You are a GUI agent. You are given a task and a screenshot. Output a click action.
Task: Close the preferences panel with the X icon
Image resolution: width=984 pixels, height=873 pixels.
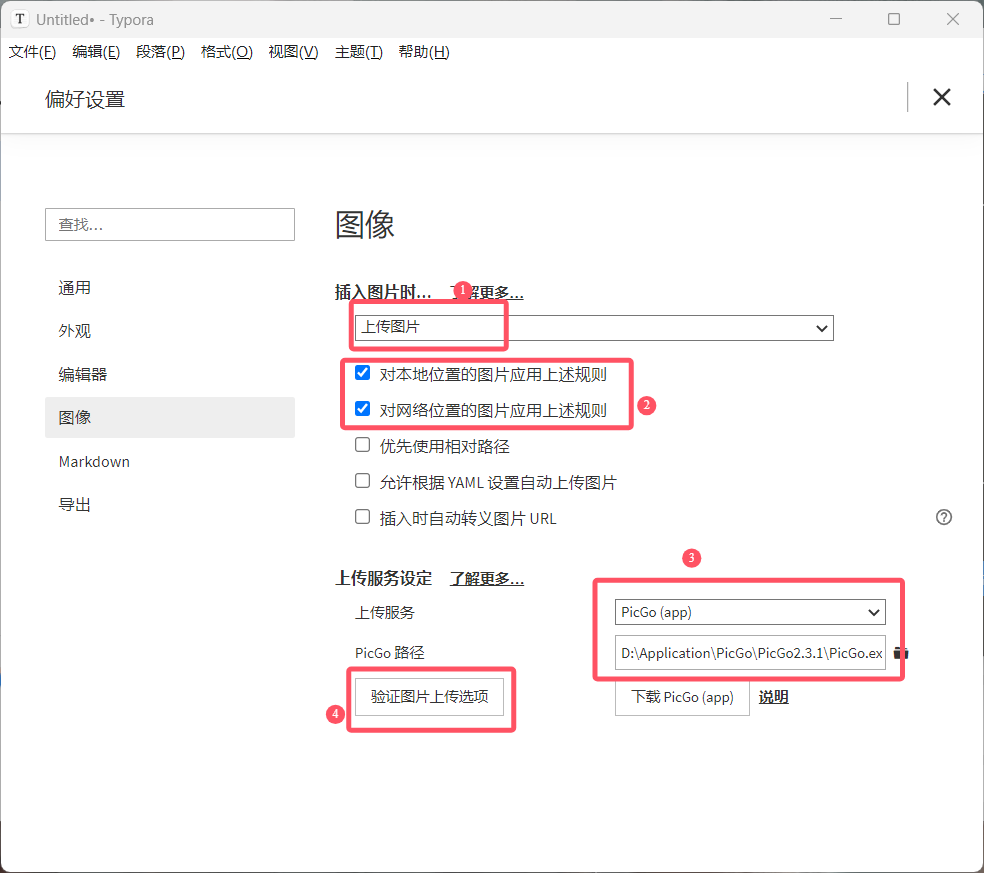click(x=941, y=97)
